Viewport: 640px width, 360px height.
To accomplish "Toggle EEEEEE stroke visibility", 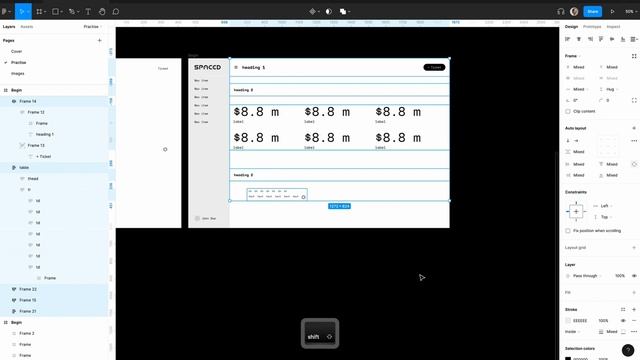I will (623, 320).
